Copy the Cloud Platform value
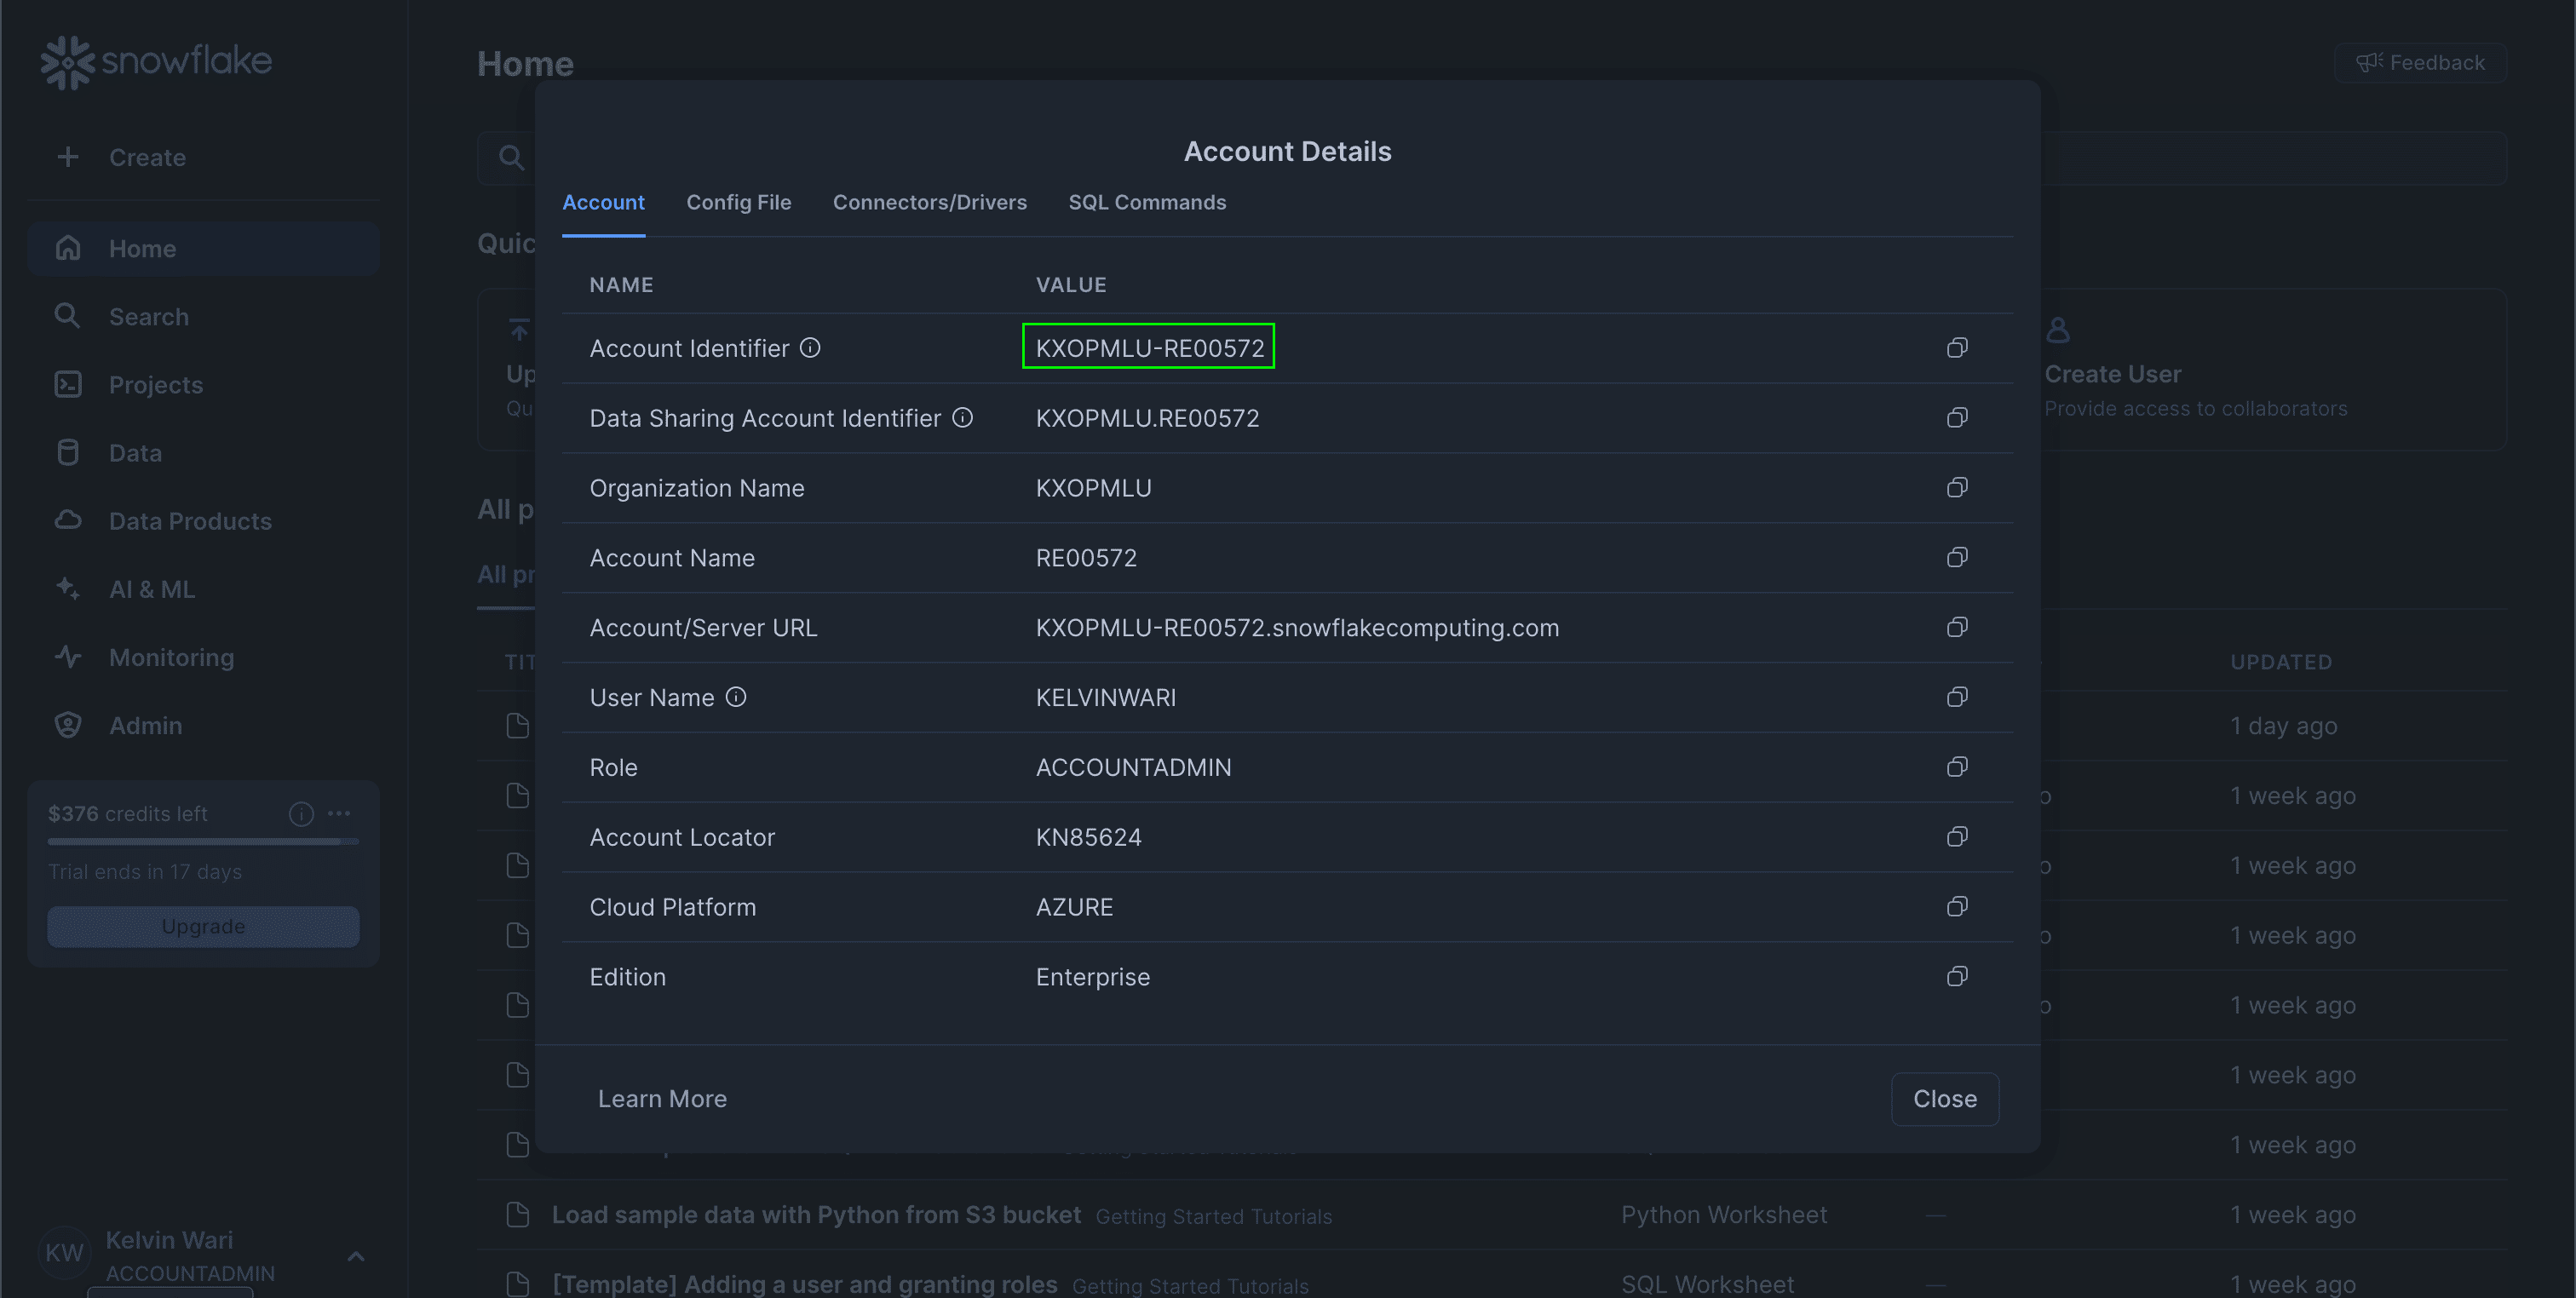This screenshot has width=2576, height=1298. coord(1956,906)
